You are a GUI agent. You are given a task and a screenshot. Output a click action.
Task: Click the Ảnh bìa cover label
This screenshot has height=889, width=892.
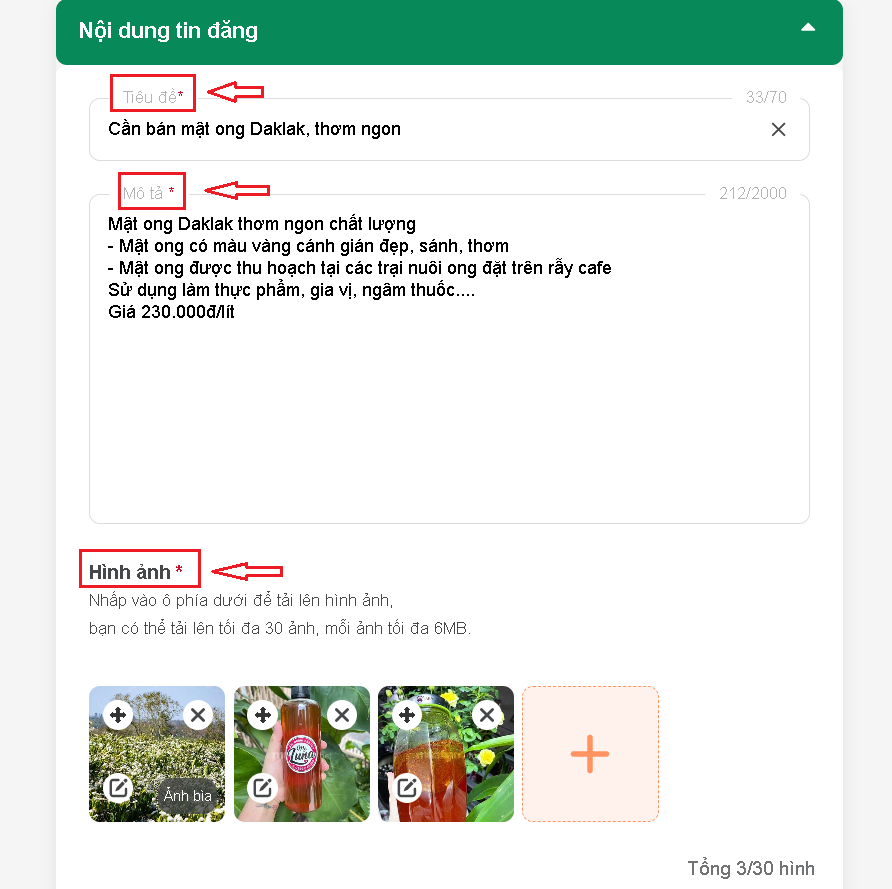click(x=187, y=795)
